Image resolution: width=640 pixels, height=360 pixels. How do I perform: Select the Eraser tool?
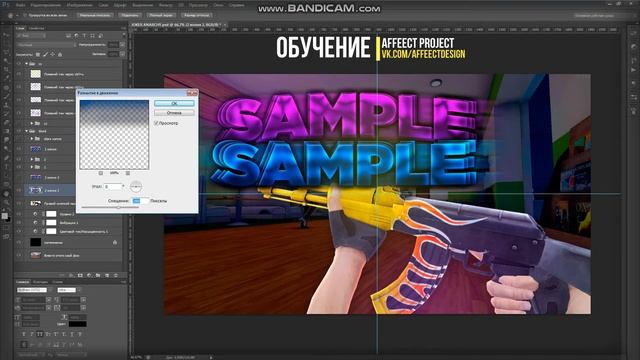coord(6,123)
